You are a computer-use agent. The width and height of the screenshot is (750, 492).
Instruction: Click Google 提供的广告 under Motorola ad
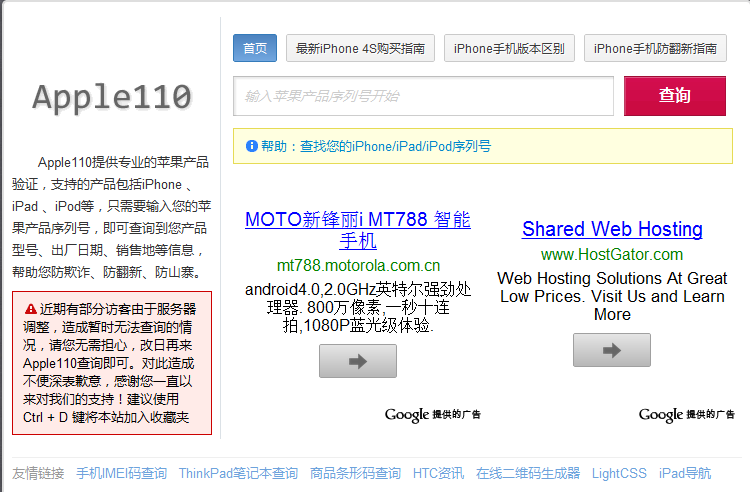(x=432, y=415)
